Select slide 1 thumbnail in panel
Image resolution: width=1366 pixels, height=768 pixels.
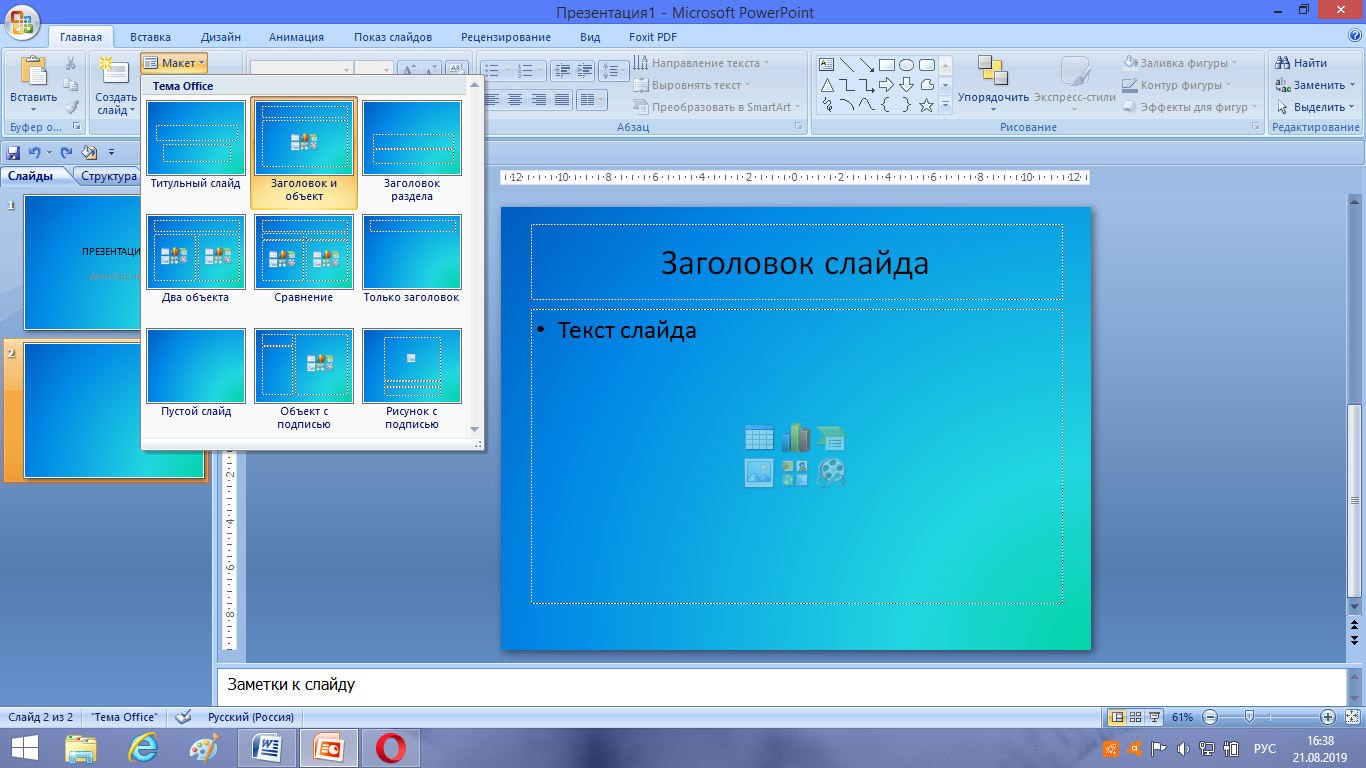tap(82, 262)
